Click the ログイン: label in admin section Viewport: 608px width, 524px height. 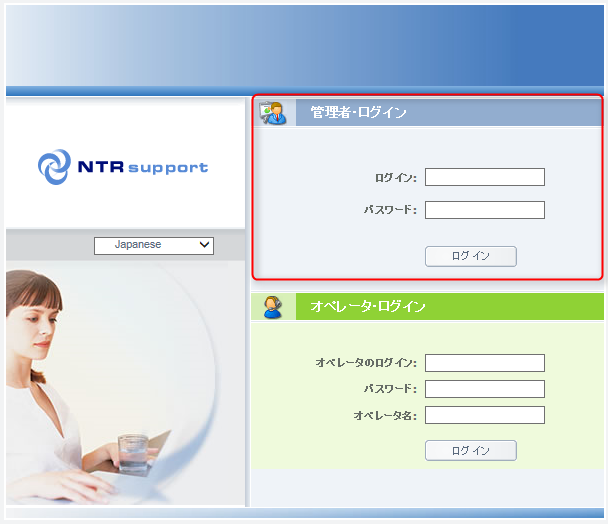coord(396,178)
